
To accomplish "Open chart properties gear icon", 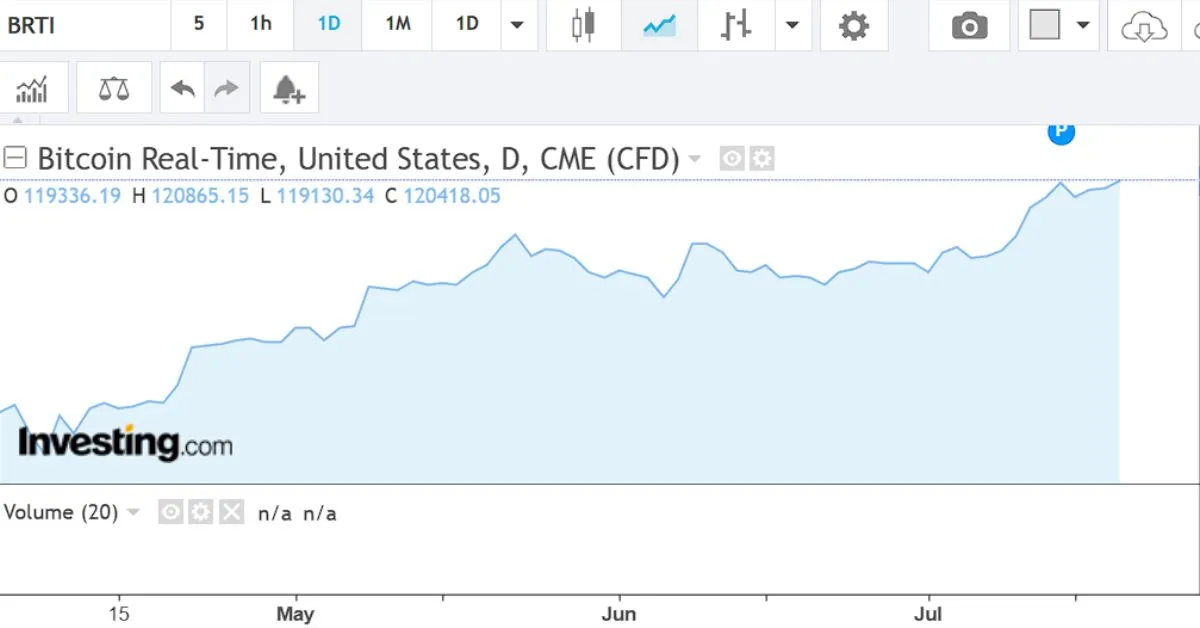I will click(854, 25).
